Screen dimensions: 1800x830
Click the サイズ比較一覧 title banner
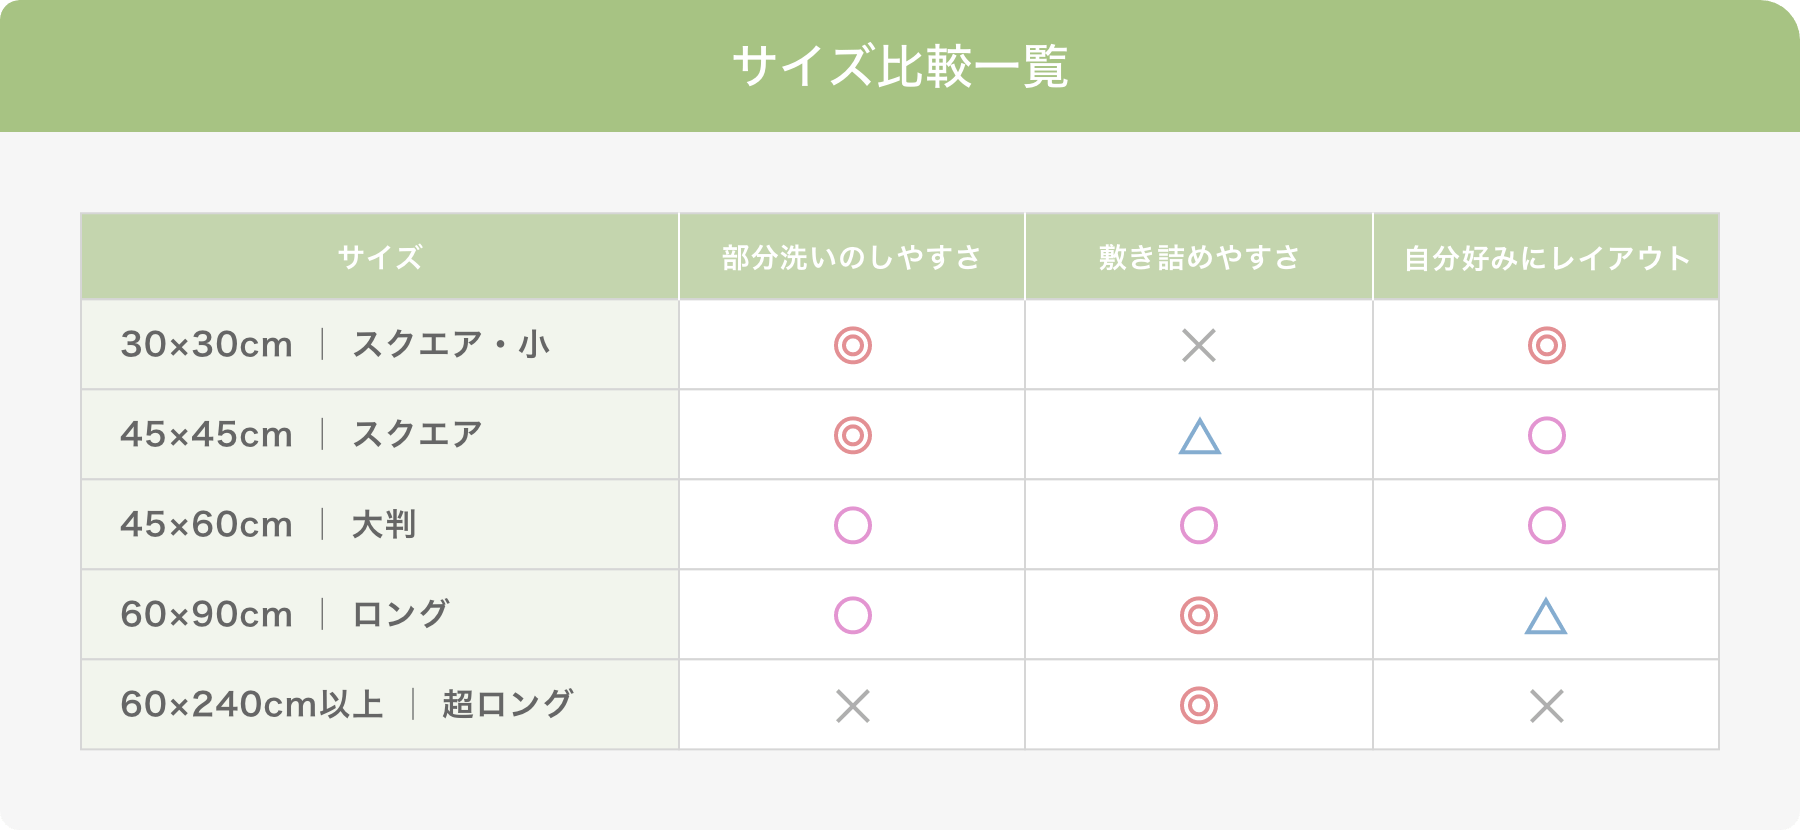[900, 66]
